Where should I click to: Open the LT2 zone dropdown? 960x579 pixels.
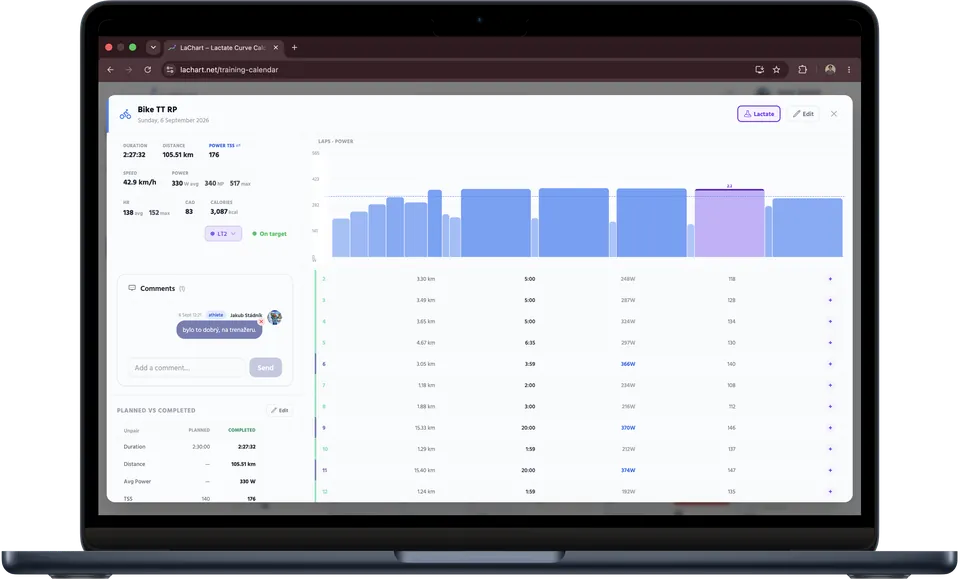tap(223, 234)
